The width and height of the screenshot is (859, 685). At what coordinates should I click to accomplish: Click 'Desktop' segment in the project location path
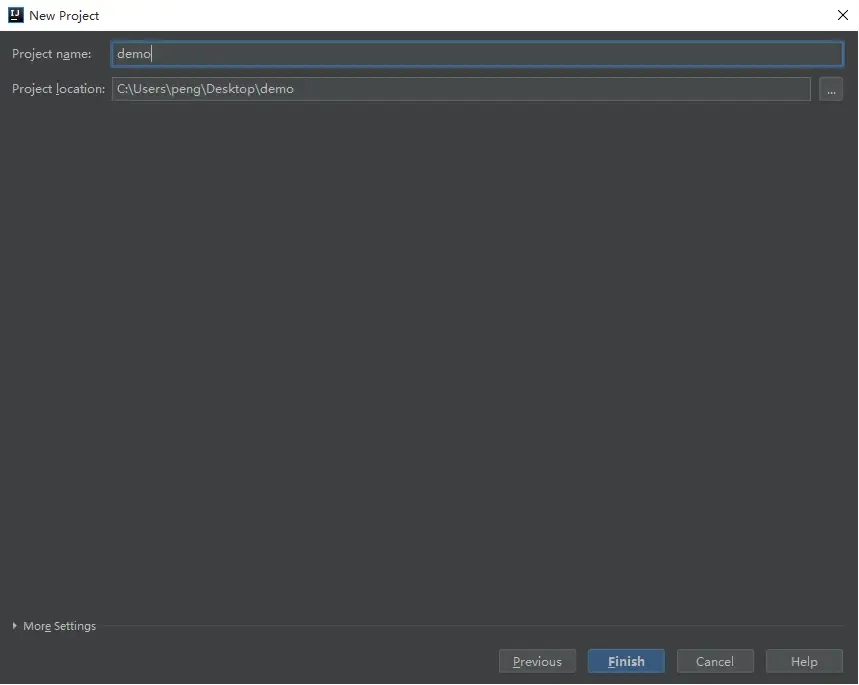(231, 89)
